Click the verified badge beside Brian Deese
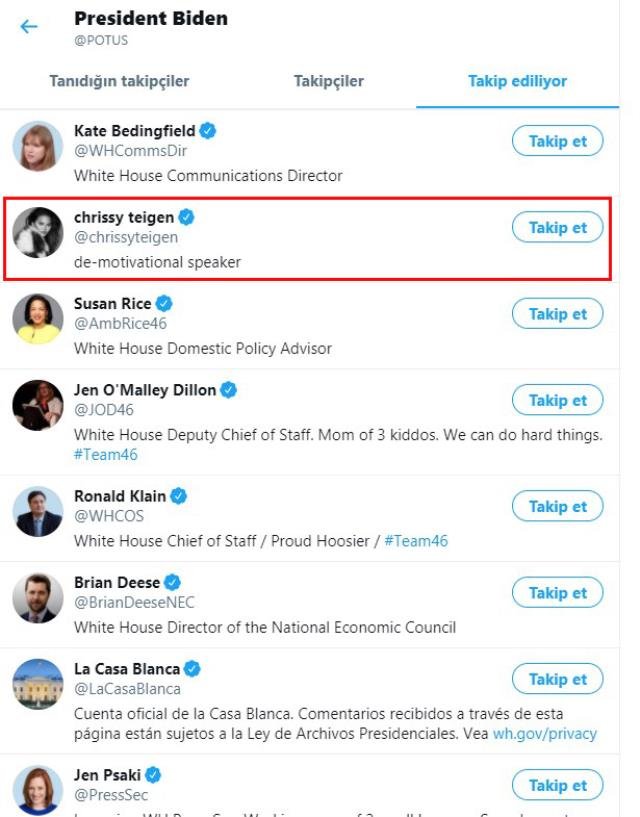Image resolution: width=640 pixels, height=817 pixels. [x=173, y=582]
